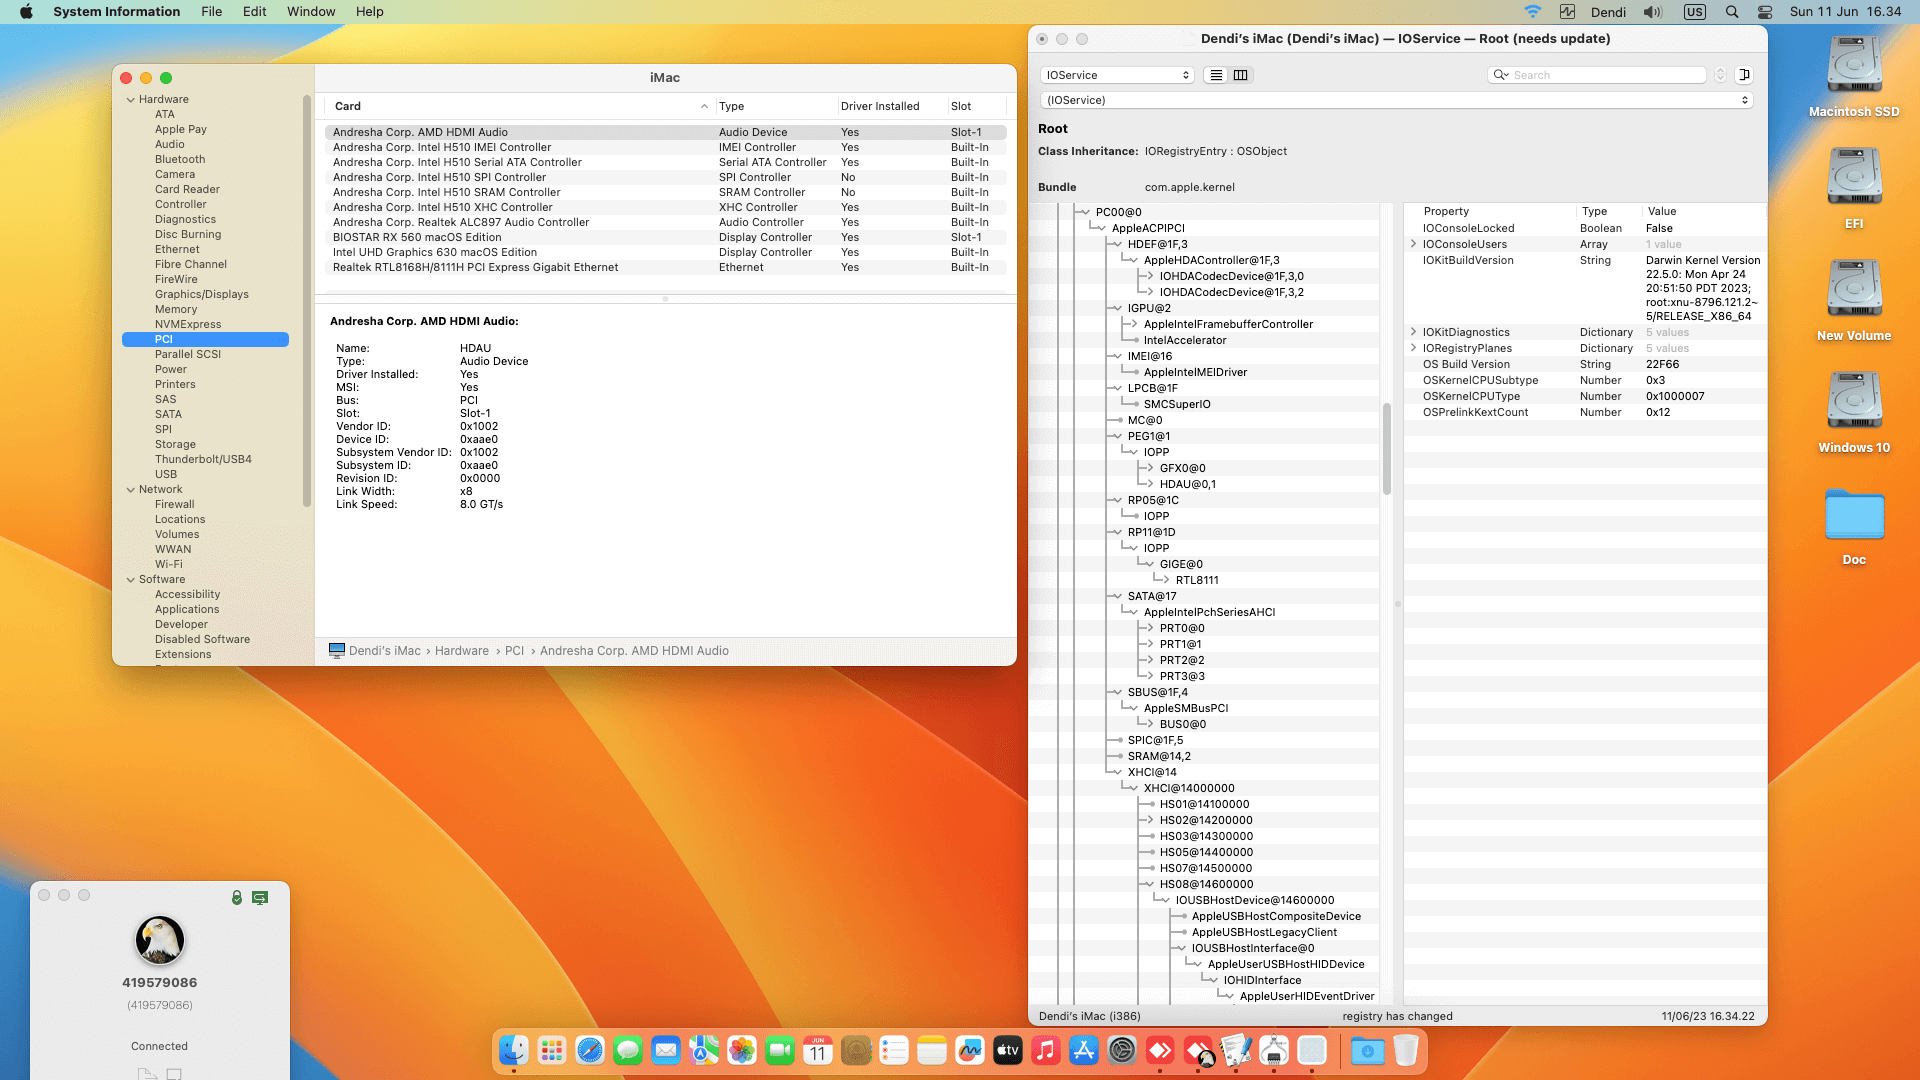Select Realtek RTL8168H/8111H Ethernet row
1920x1080 pixels.
[x=665, y=267]
